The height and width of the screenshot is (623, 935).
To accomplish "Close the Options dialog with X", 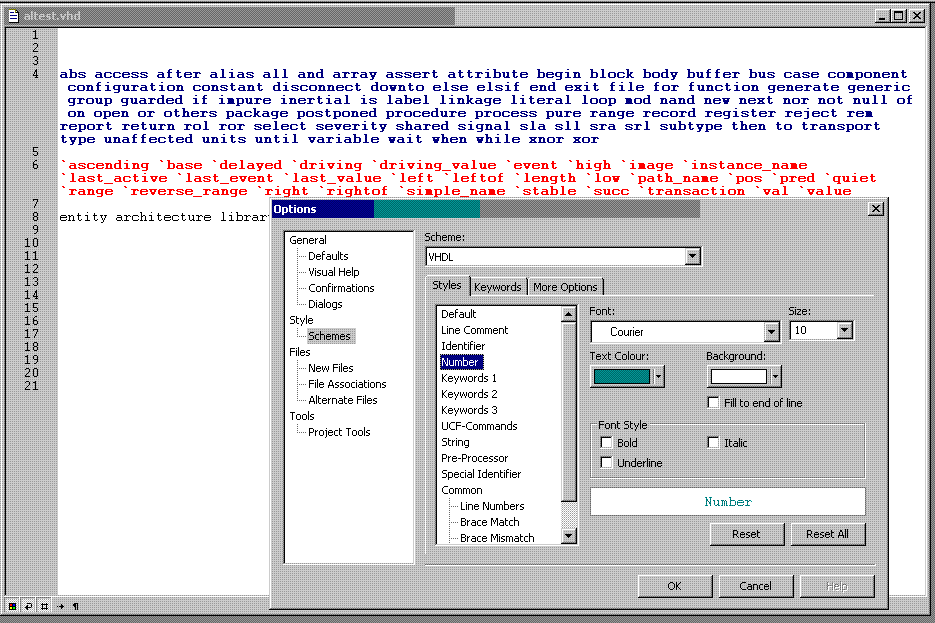I will [875, 209].
